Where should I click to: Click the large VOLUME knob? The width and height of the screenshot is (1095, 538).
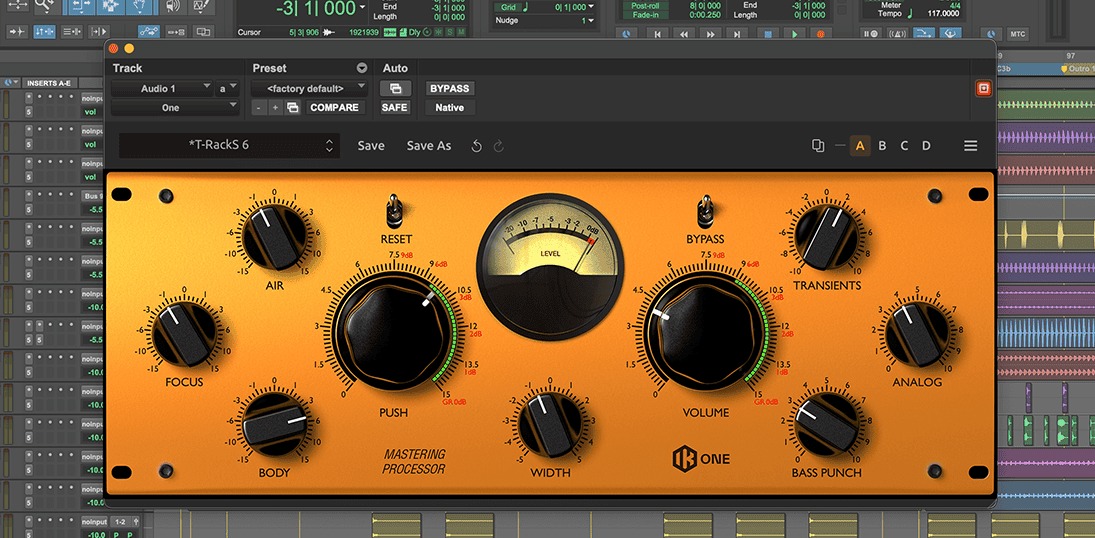pos(706,331)
